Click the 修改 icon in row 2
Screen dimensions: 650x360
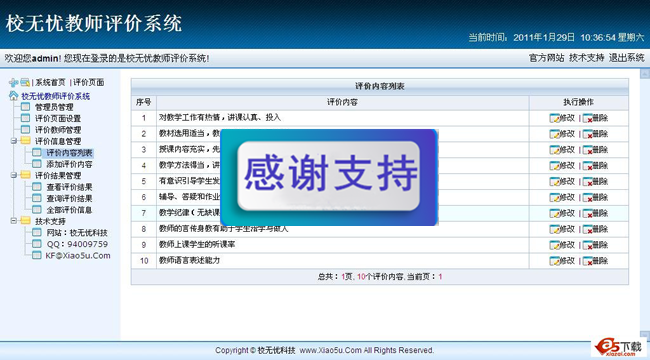pyautogui.click(x=554, y=134)
